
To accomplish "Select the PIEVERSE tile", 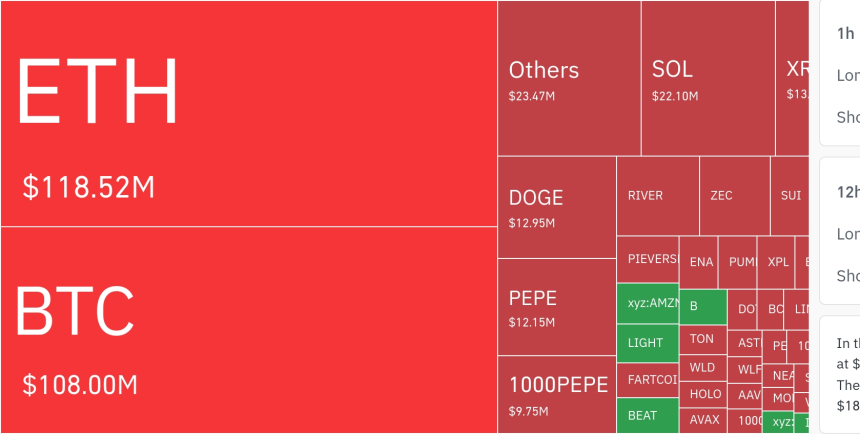I will pyautogui.click(x=647, y=260).
